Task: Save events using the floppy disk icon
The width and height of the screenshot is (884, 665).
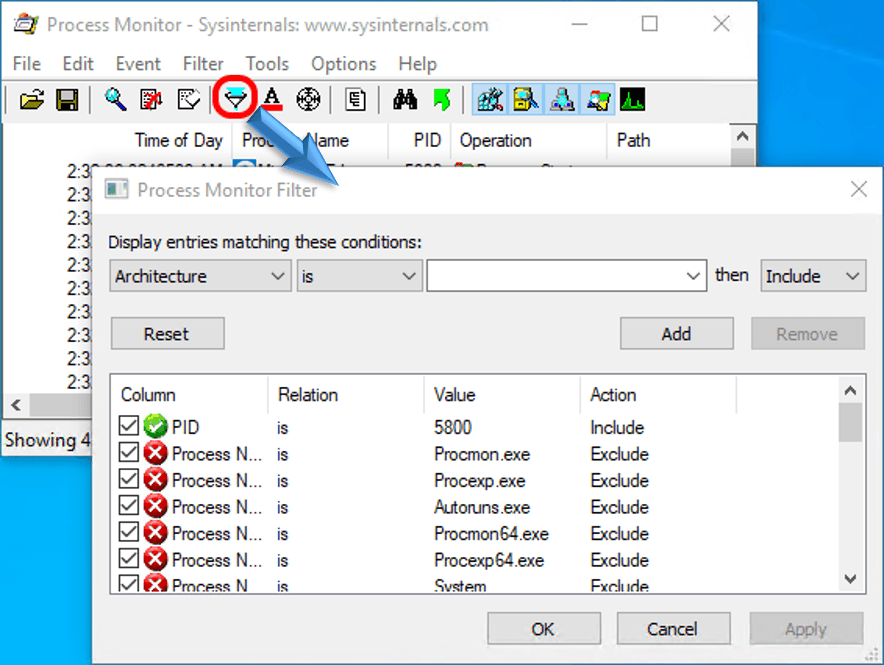Action: [67, 100]
